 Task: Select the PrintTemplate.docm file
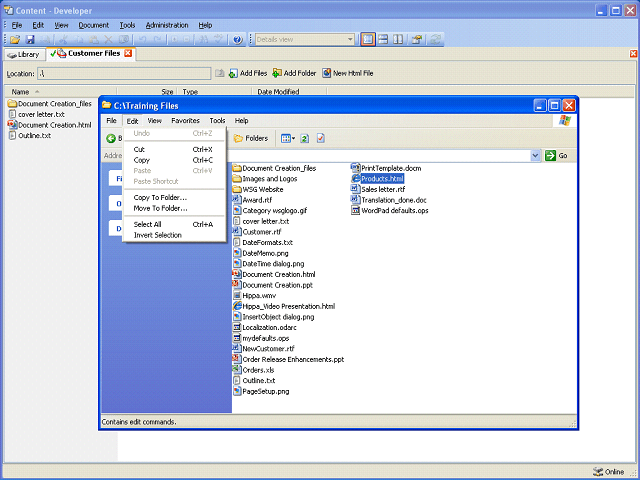click(386, 168)
